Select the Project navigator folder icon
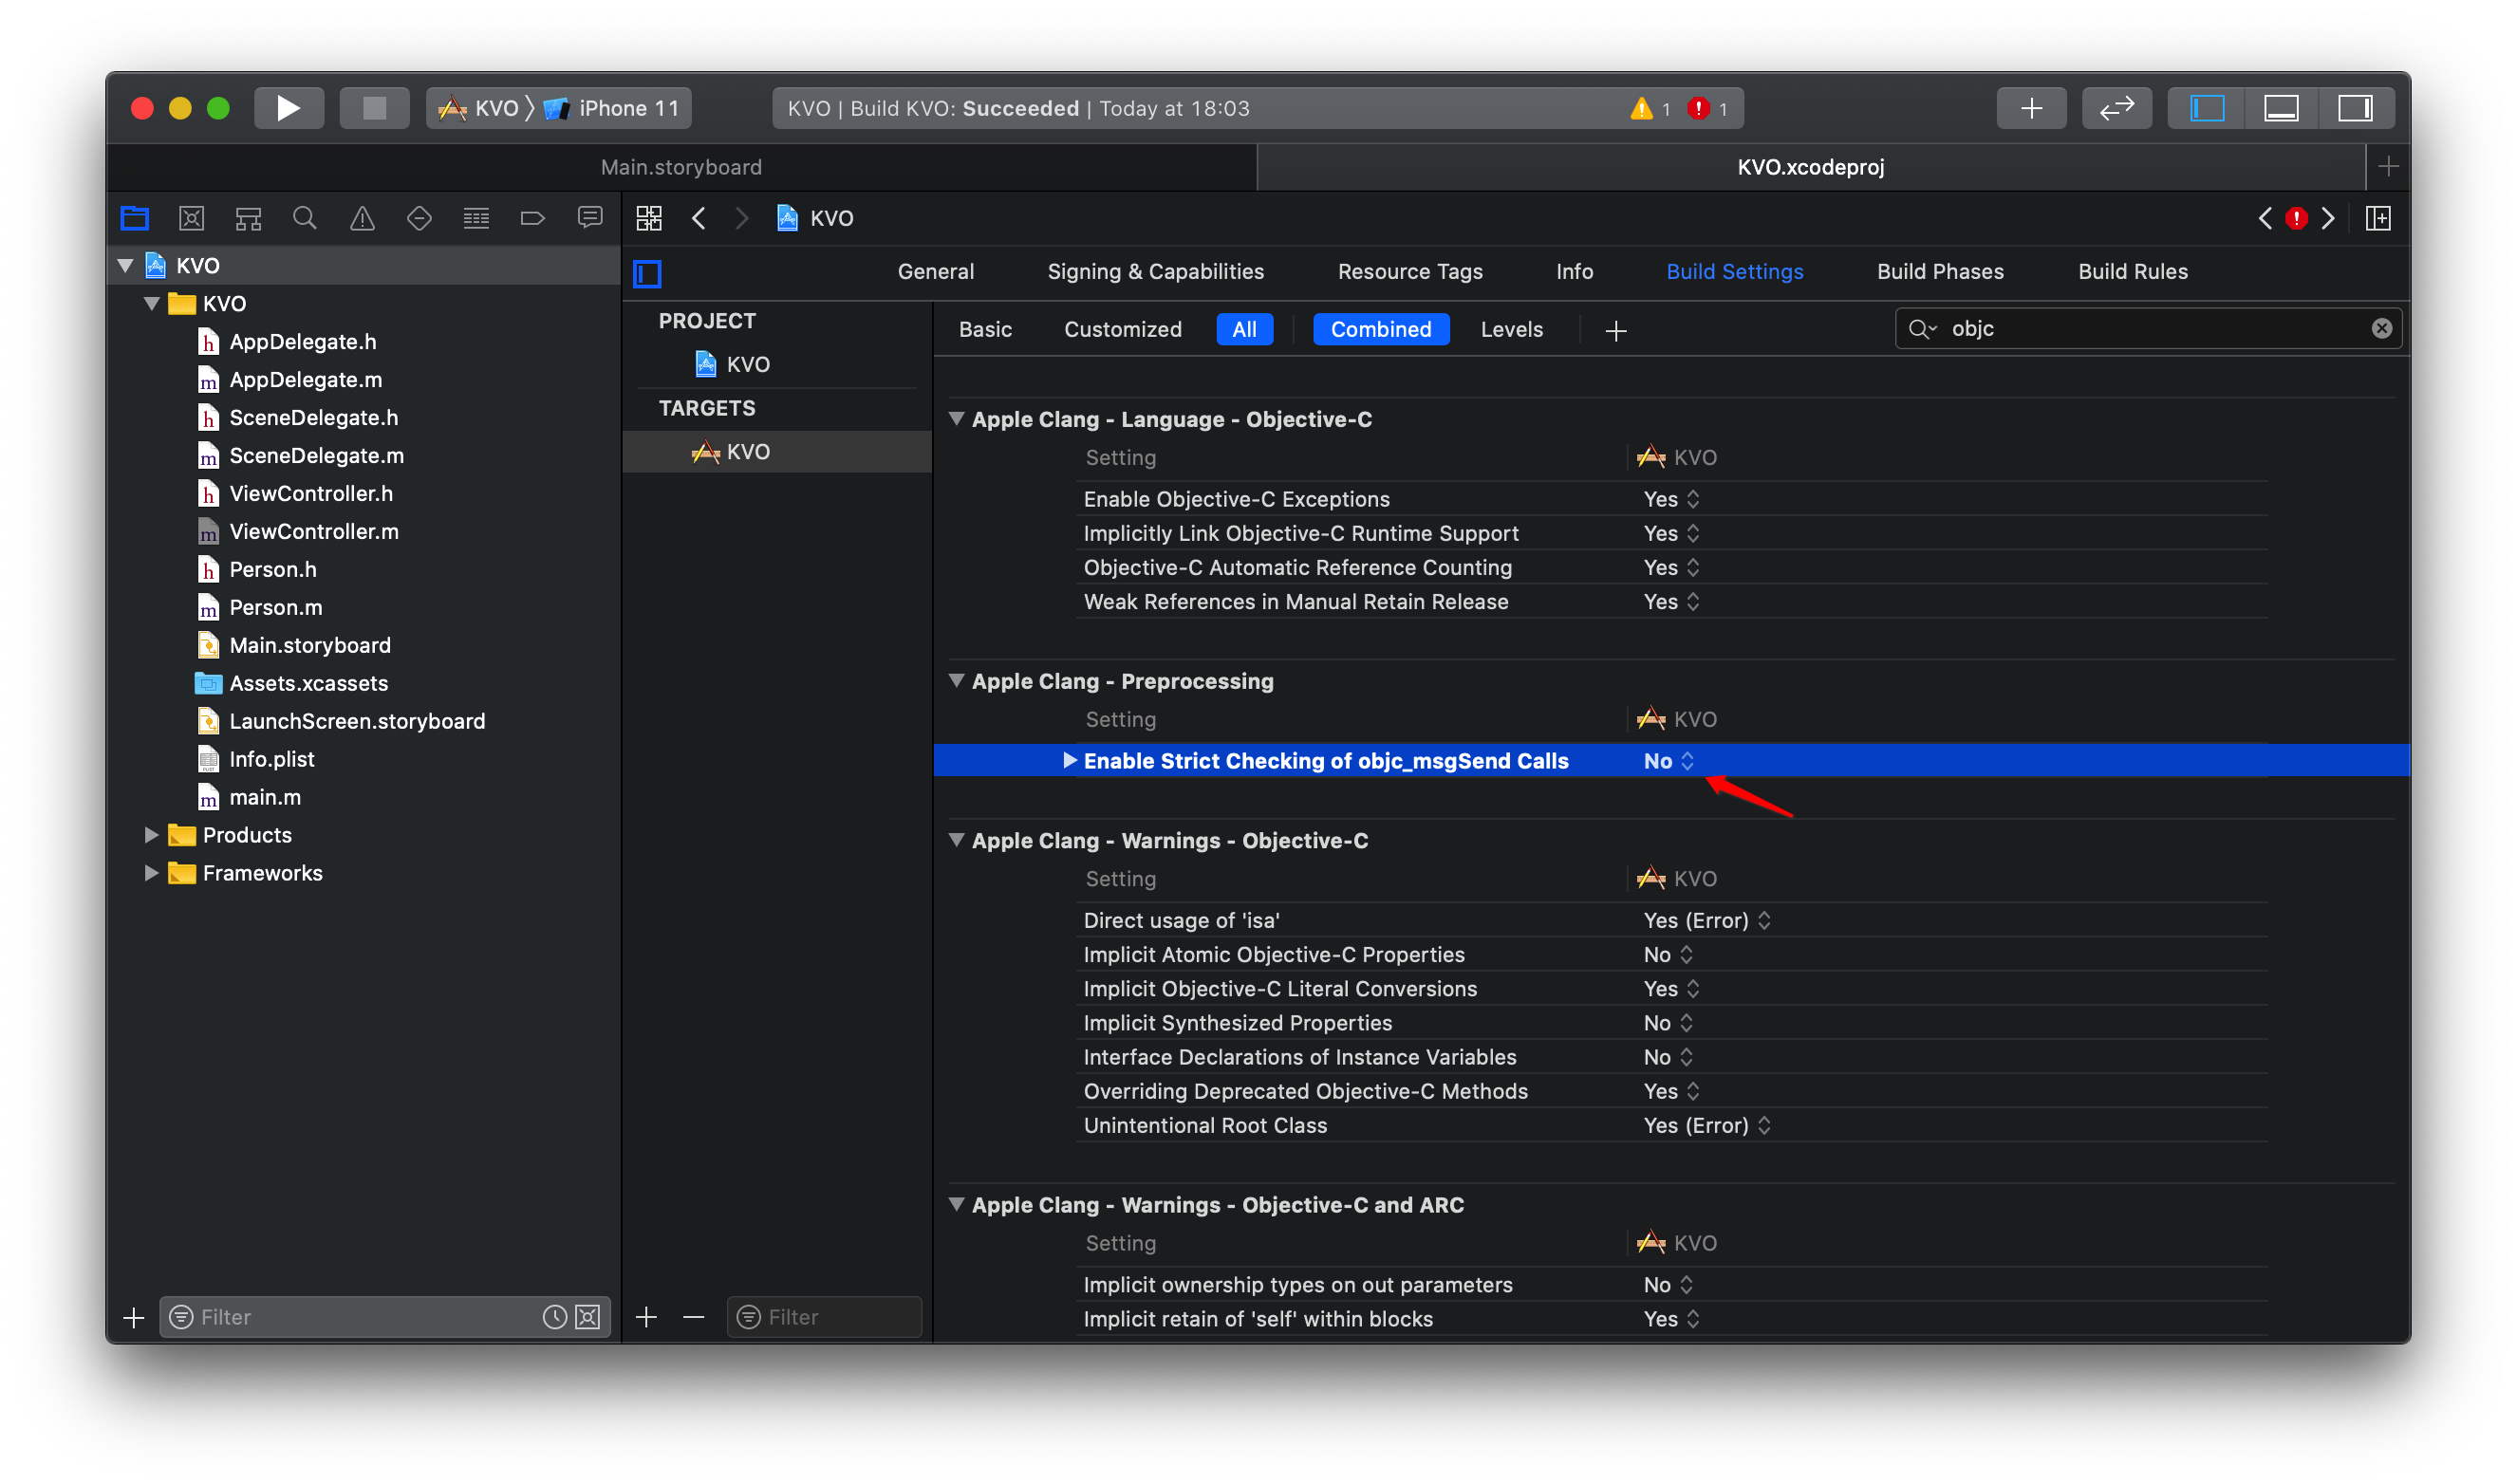Viewport: 2517px width, 1484px height. click(135, 218)
